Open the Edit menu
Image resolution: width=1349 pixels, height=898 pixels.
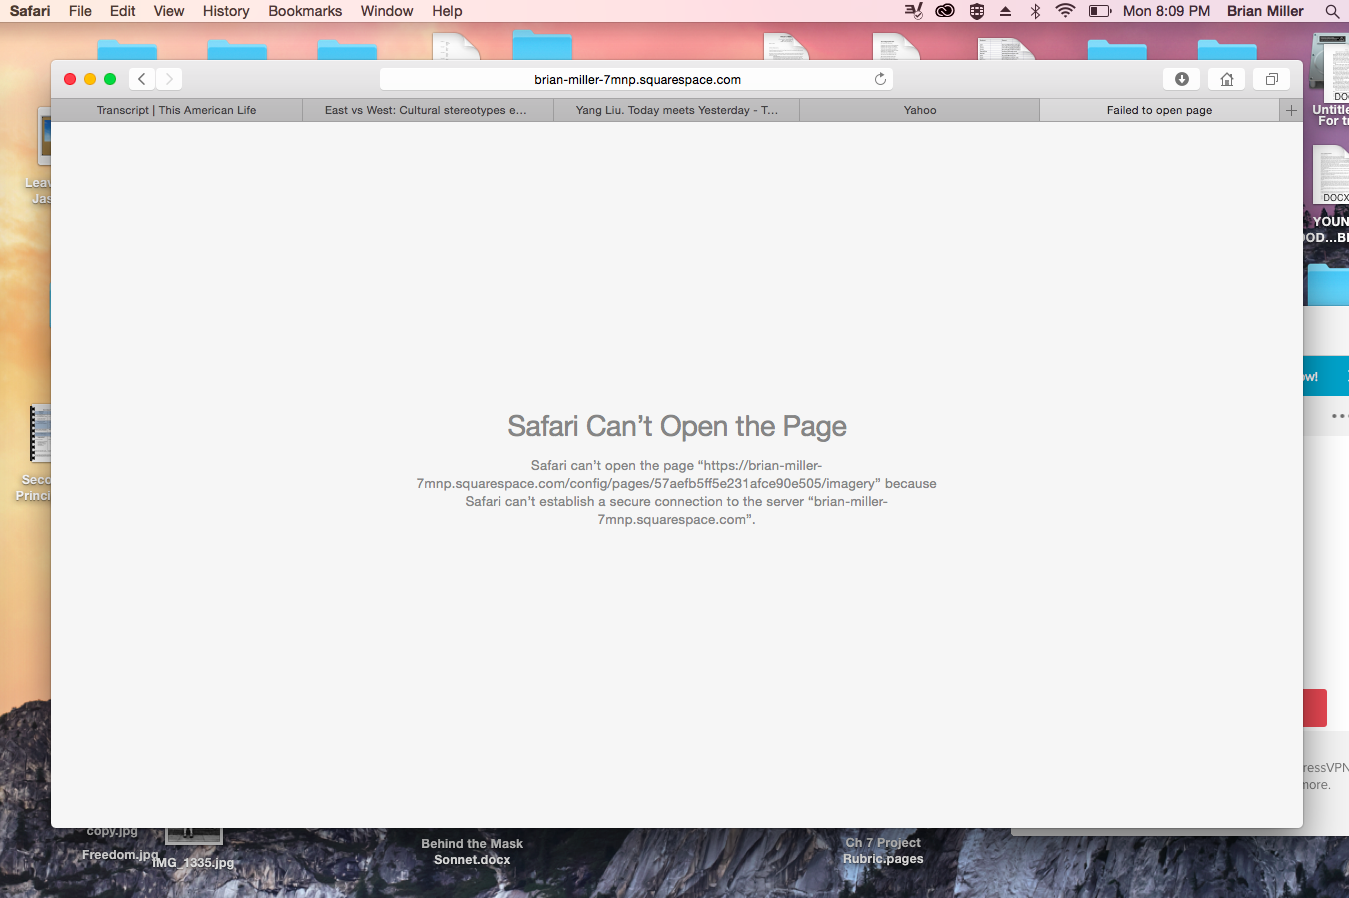pos(122,11)
